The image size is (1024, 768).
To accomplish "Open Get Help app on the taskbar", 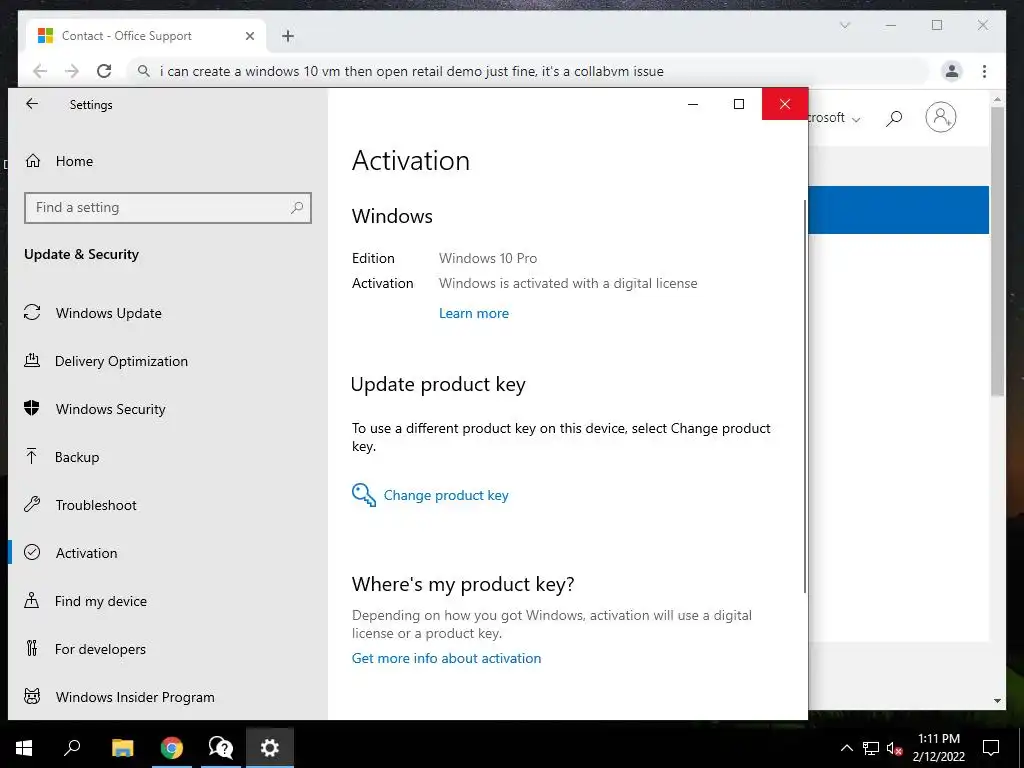I will coord(221,748).
